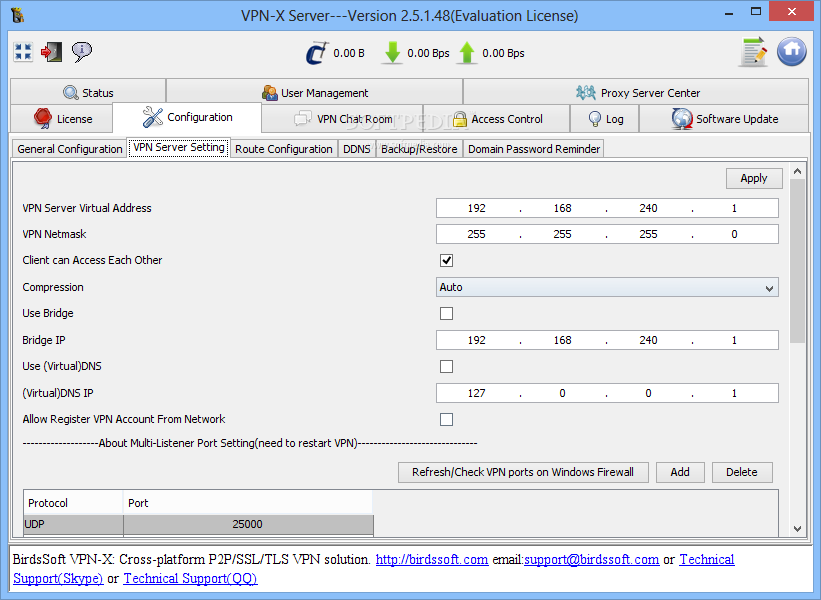The width and height of the screenshot is (821, 600).
Task: Click the blue home globe icon
Action: tap(792, 51)
